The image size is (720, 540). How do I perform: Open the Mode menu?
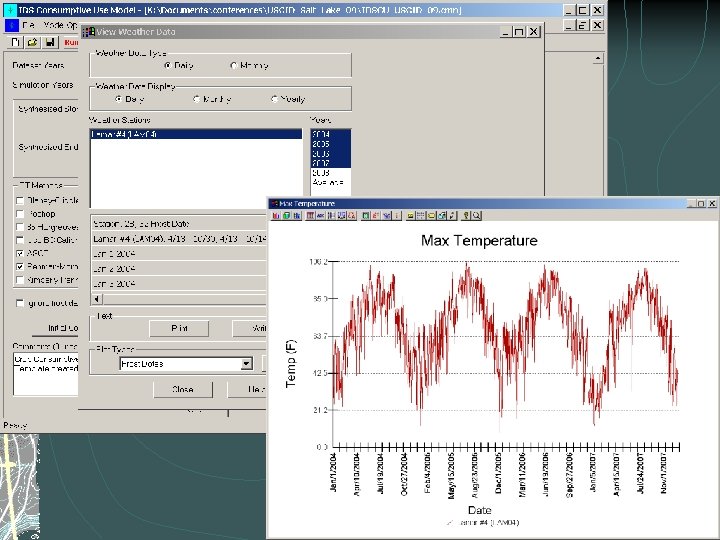coord(54,25)
